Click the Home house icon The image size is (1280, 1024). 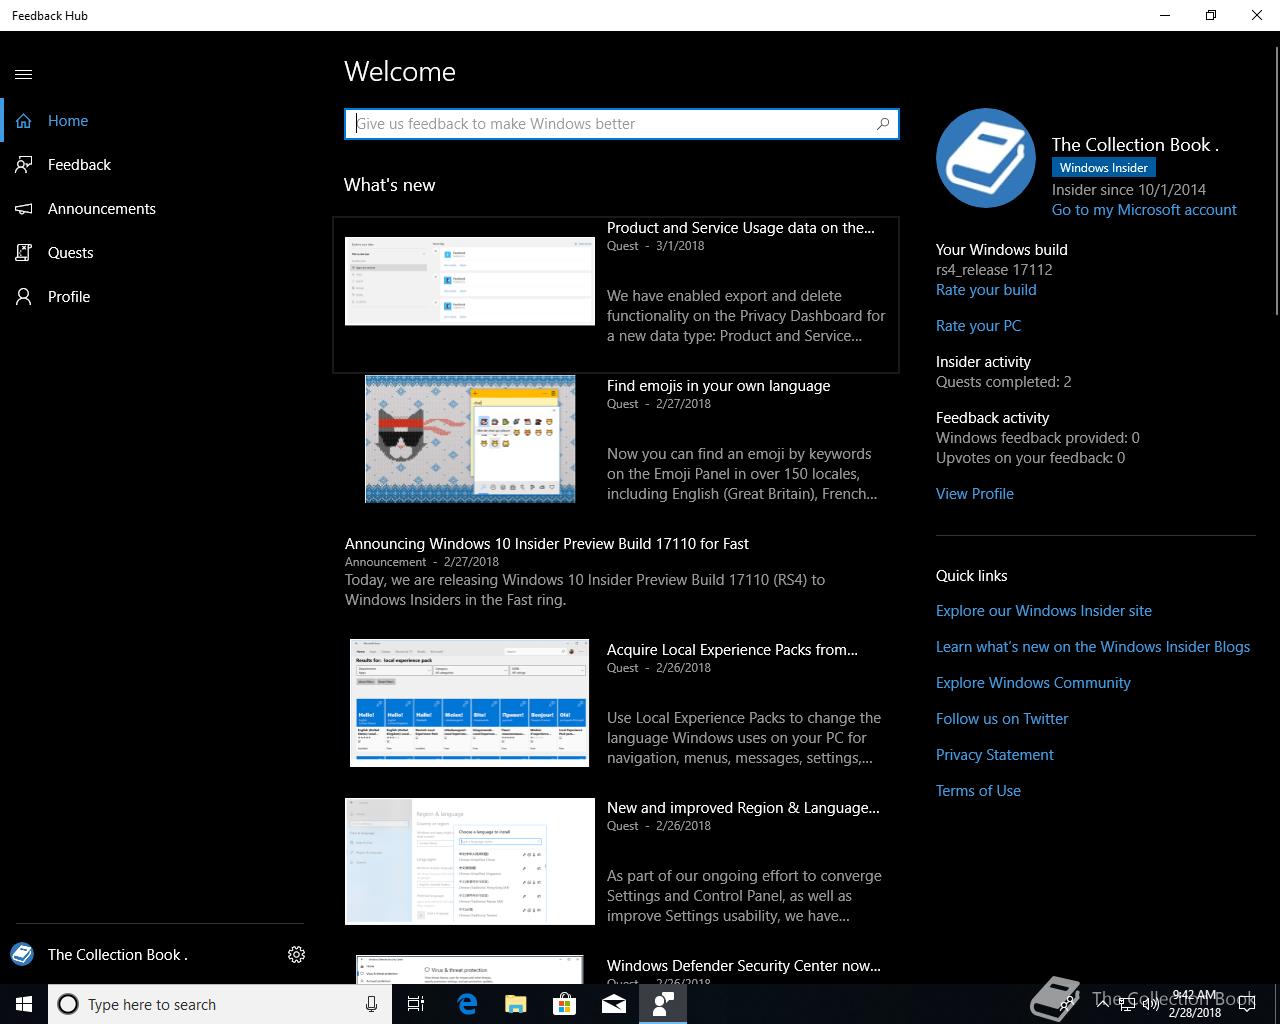coord(24,120)
